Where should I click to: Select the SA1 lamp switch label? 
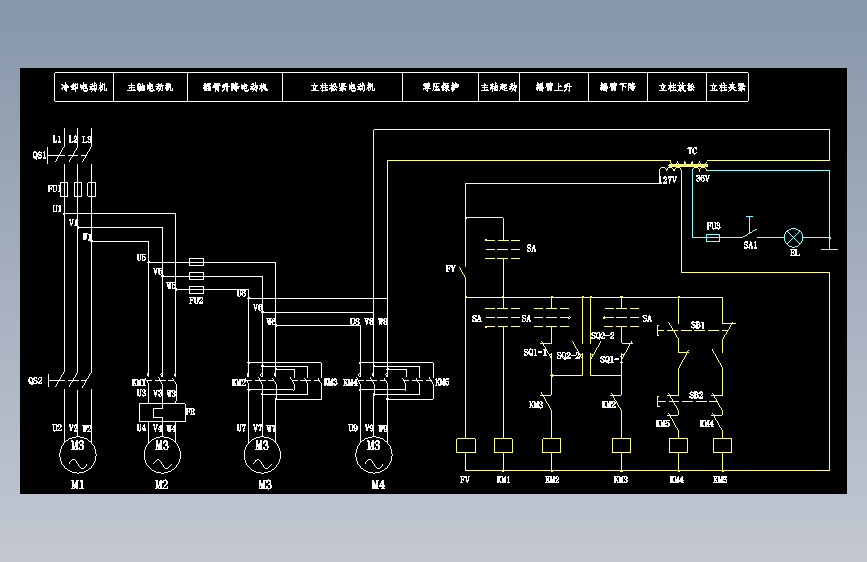click(750, 245)
